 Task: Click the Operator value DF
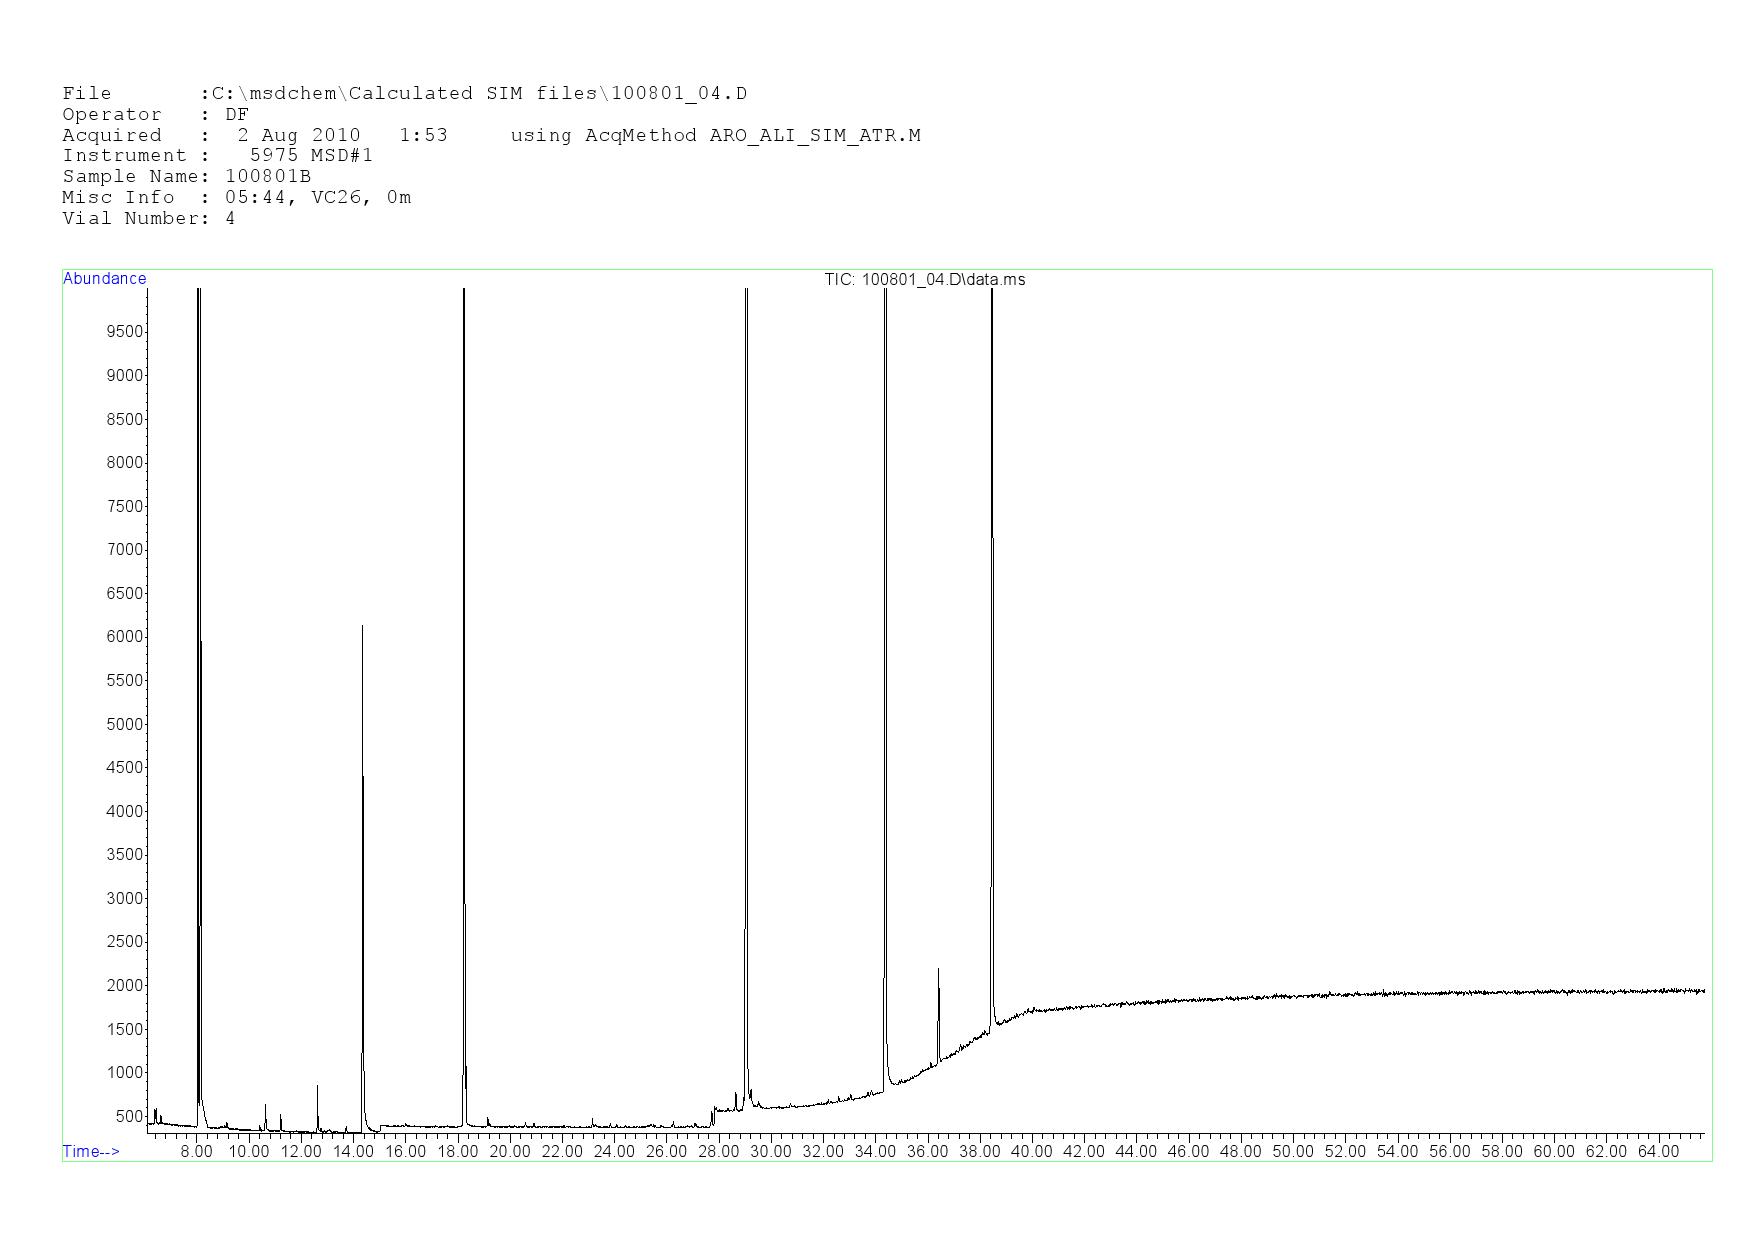click(x=237, y=115)
